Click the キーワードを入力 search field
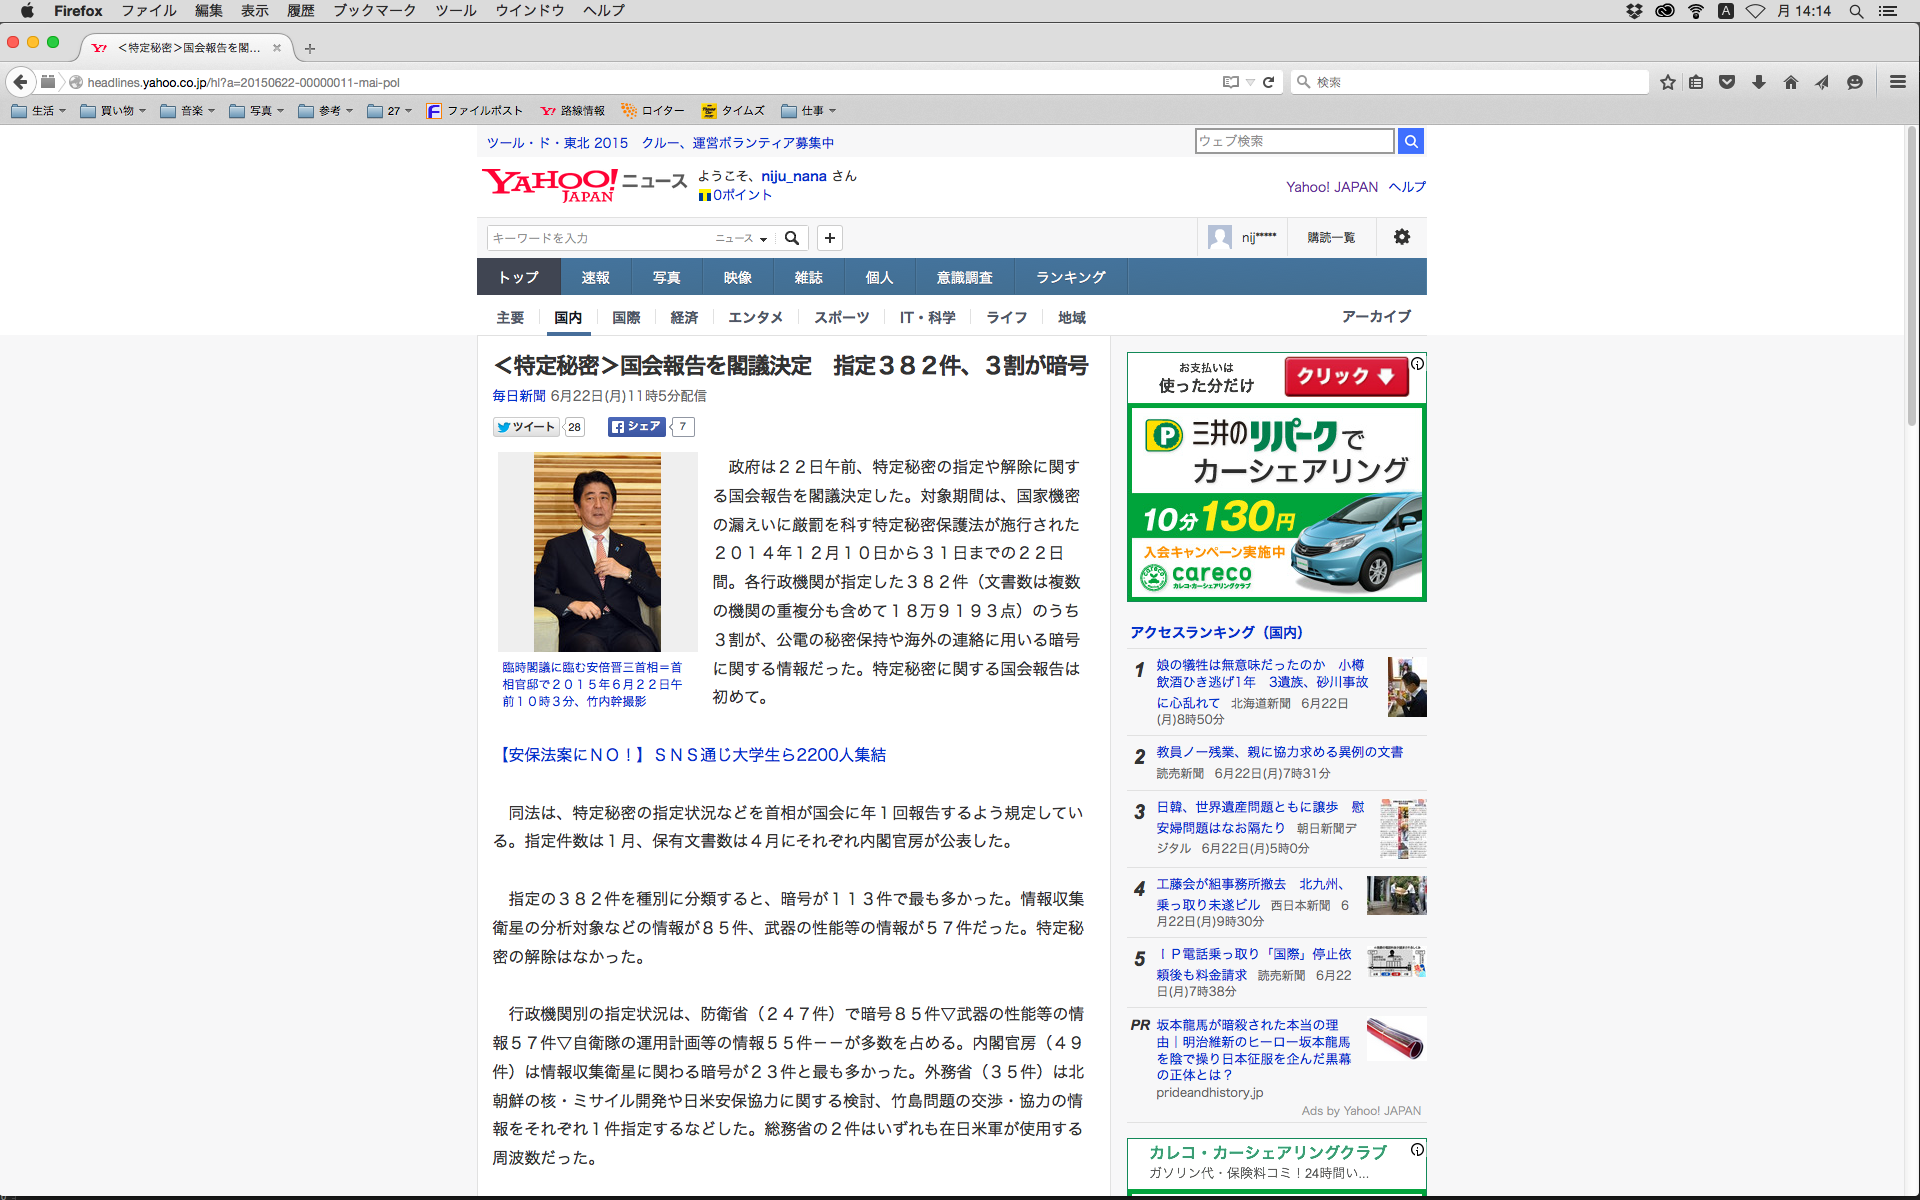The height and width of the screenshot is (1200, 1920). [x=597, y=238]
